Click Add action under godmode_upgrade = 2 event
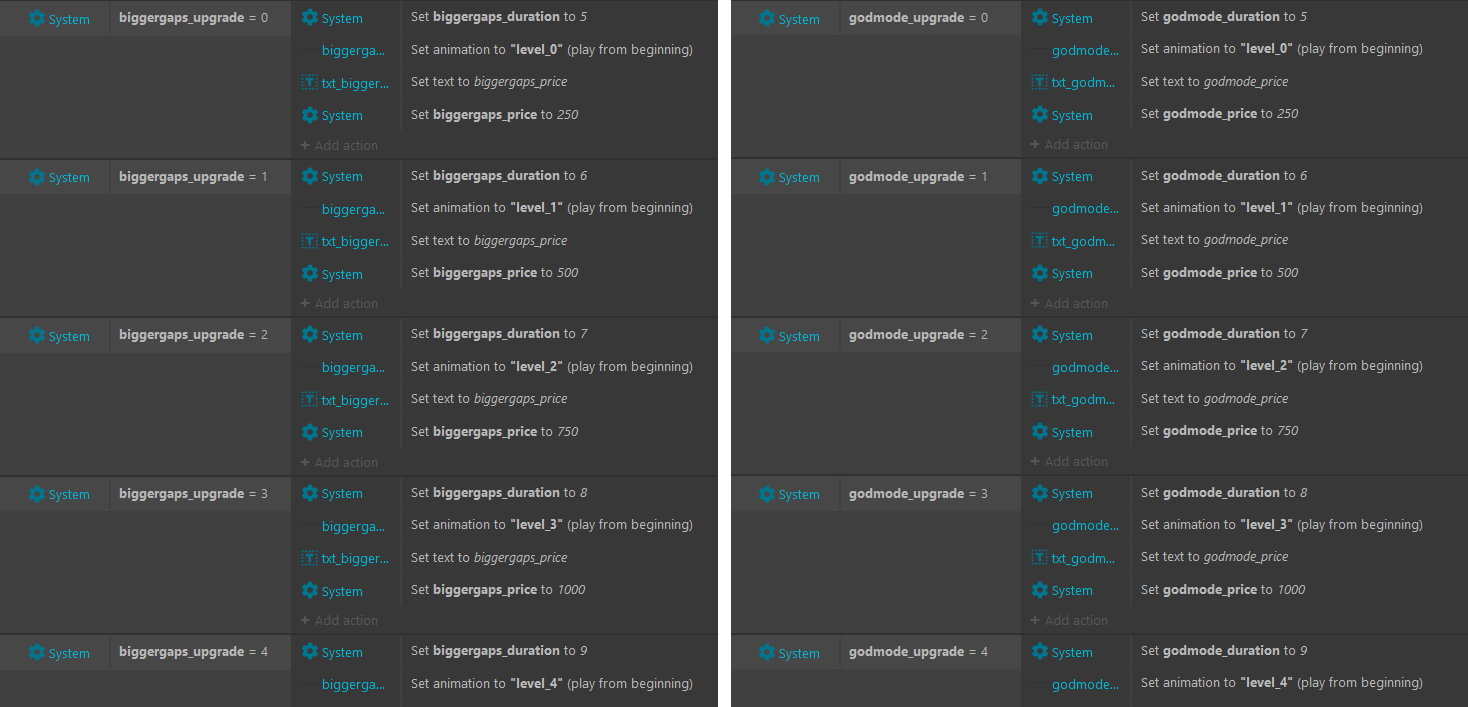Viewport: 1468px width, 707px height. (x=1069, y=462)
